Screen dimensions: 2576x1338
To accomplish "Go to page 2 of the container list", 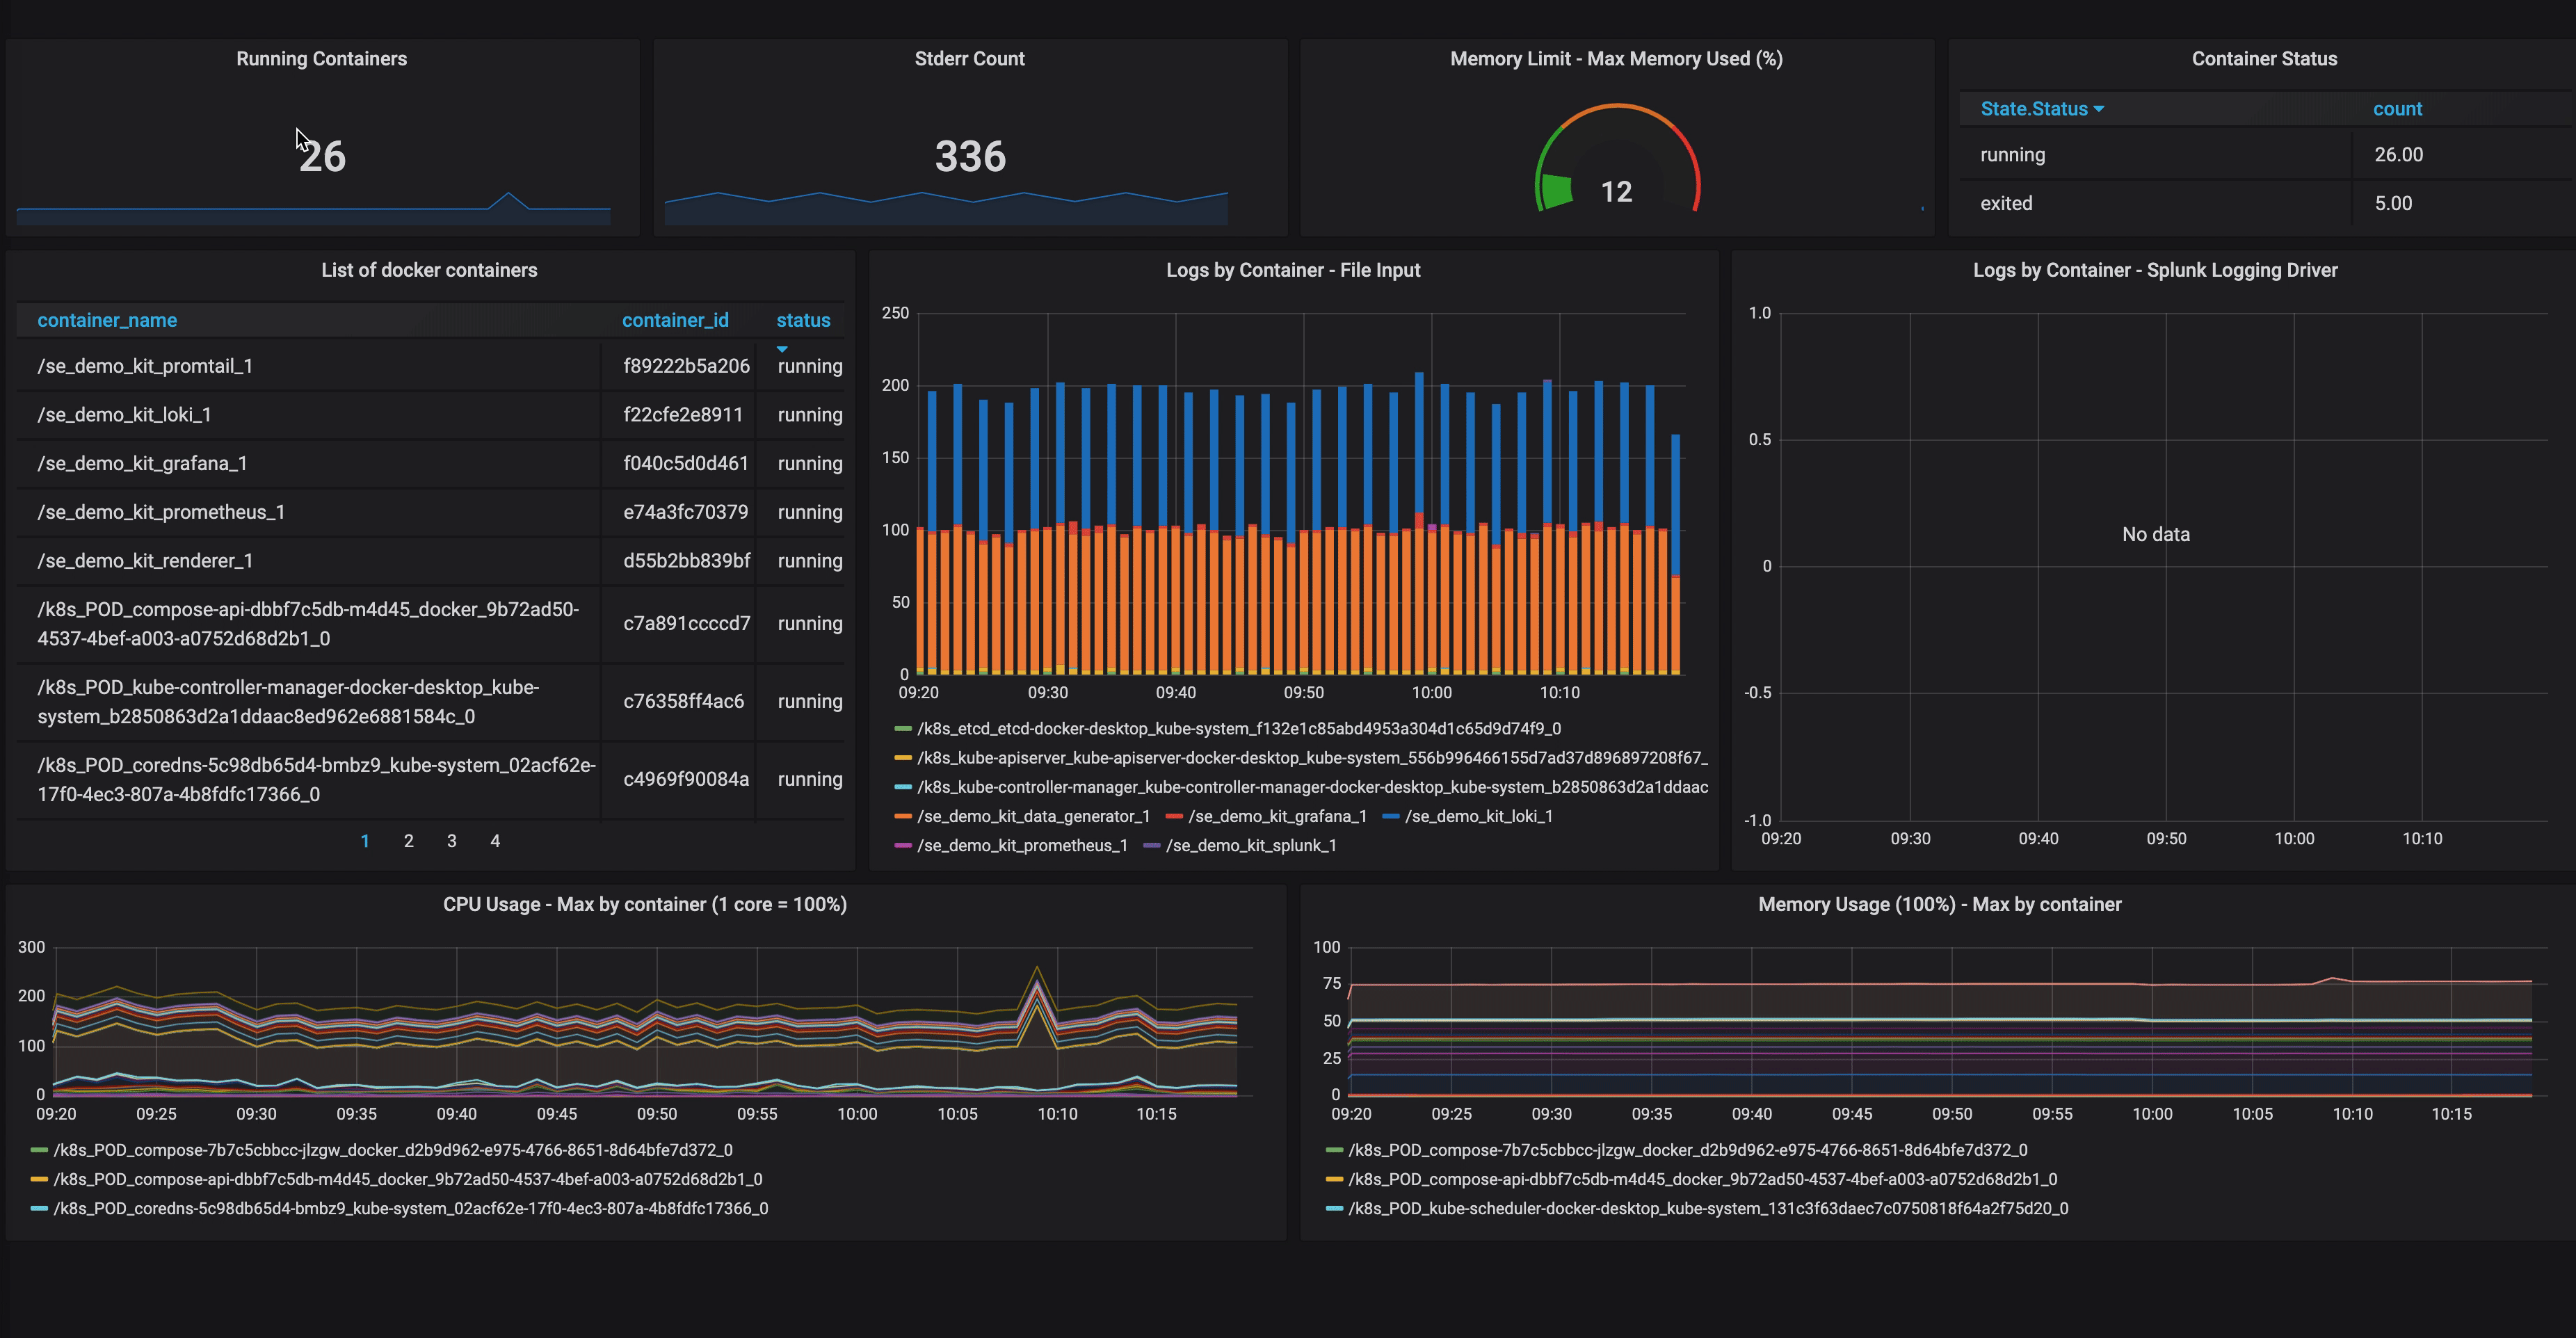I will 408,841.
